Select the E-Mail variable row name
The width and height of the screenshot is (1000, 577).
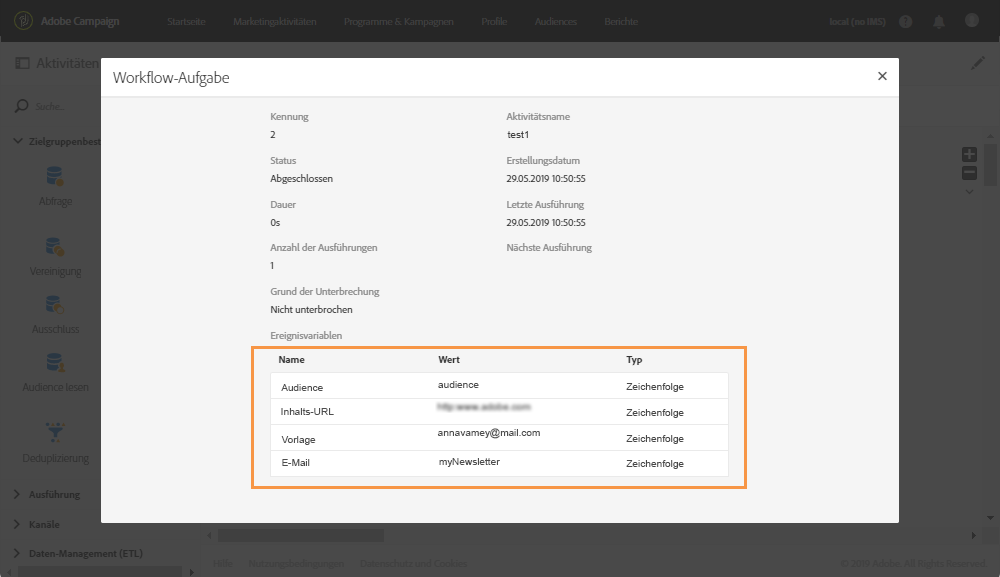(295, 463)
